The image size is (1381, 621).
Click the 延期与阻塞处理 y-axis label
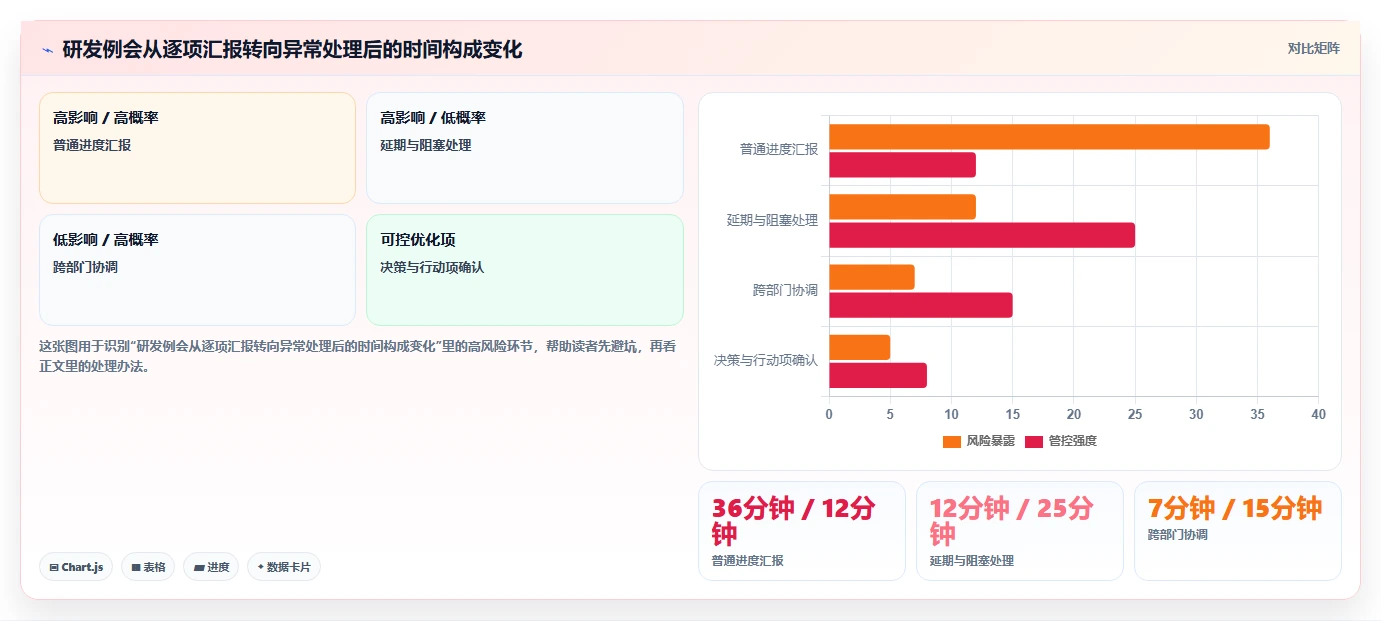(773, 220)
